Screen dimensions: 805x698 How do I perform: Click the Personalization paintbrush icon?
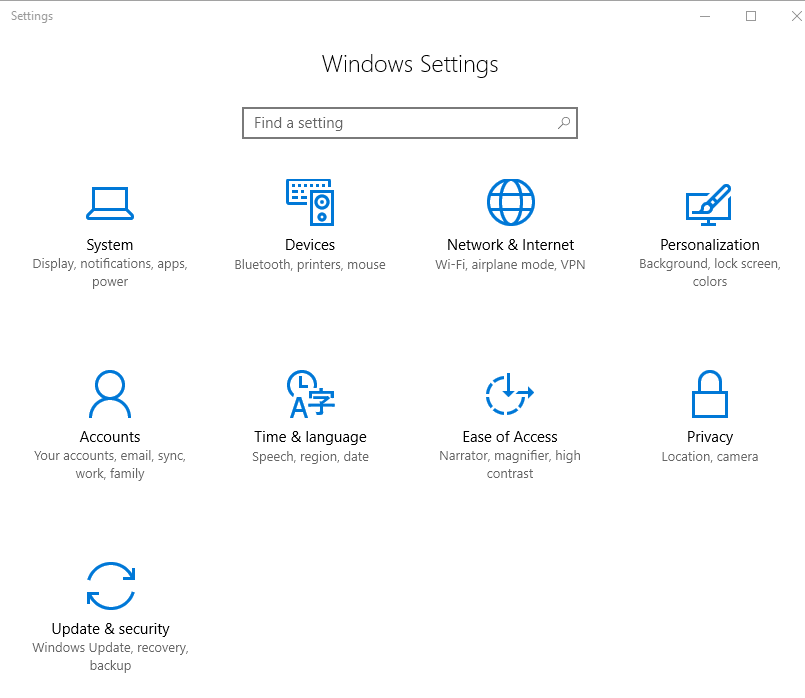point(709,203)
